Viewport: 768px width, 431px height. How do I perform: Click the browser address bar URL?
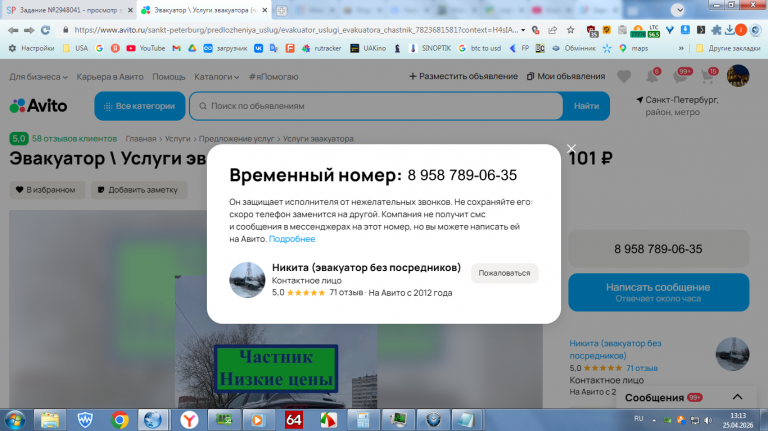click(x=296, y=30)
